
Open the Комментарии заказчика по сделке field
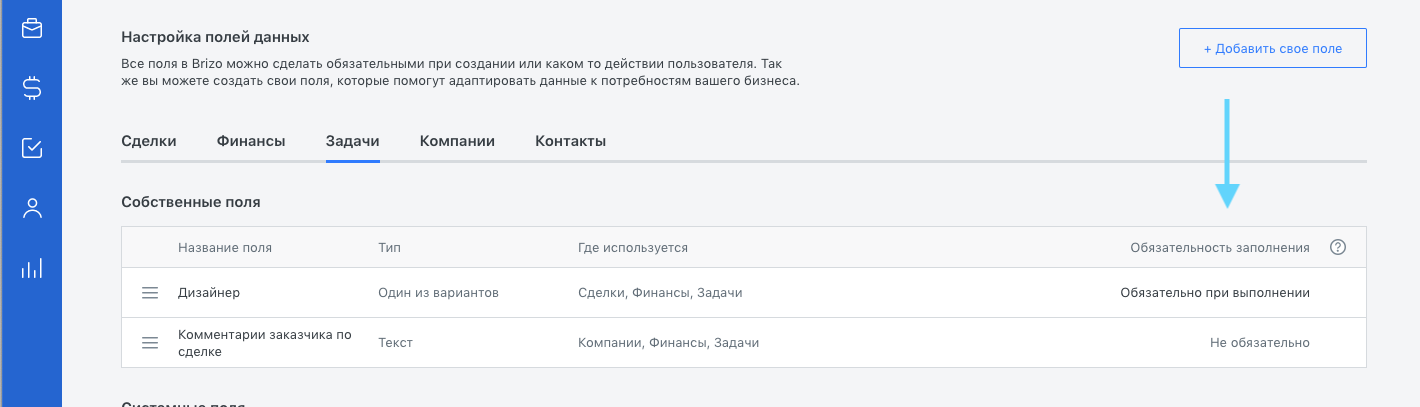click(x=265, y=343)
